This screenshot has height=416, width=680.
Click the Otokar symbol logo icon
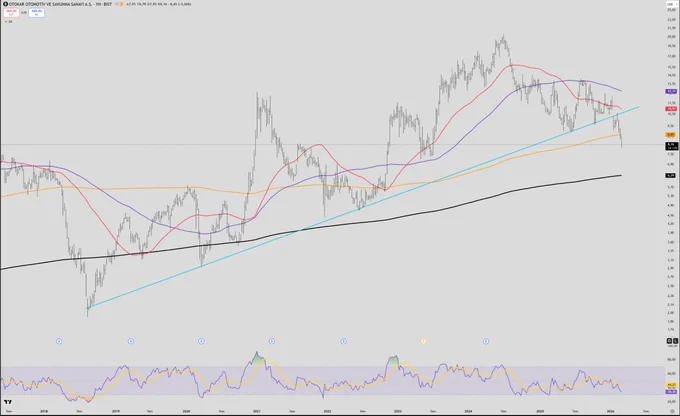(x=5, y=4)
